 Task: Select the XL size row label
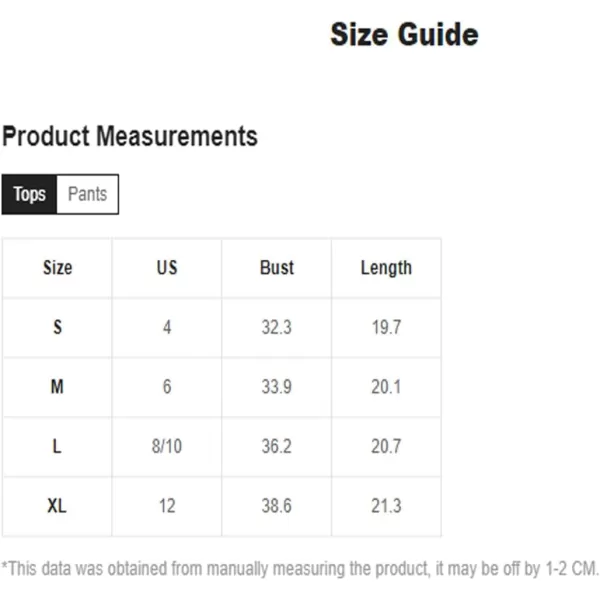(57, 506)
